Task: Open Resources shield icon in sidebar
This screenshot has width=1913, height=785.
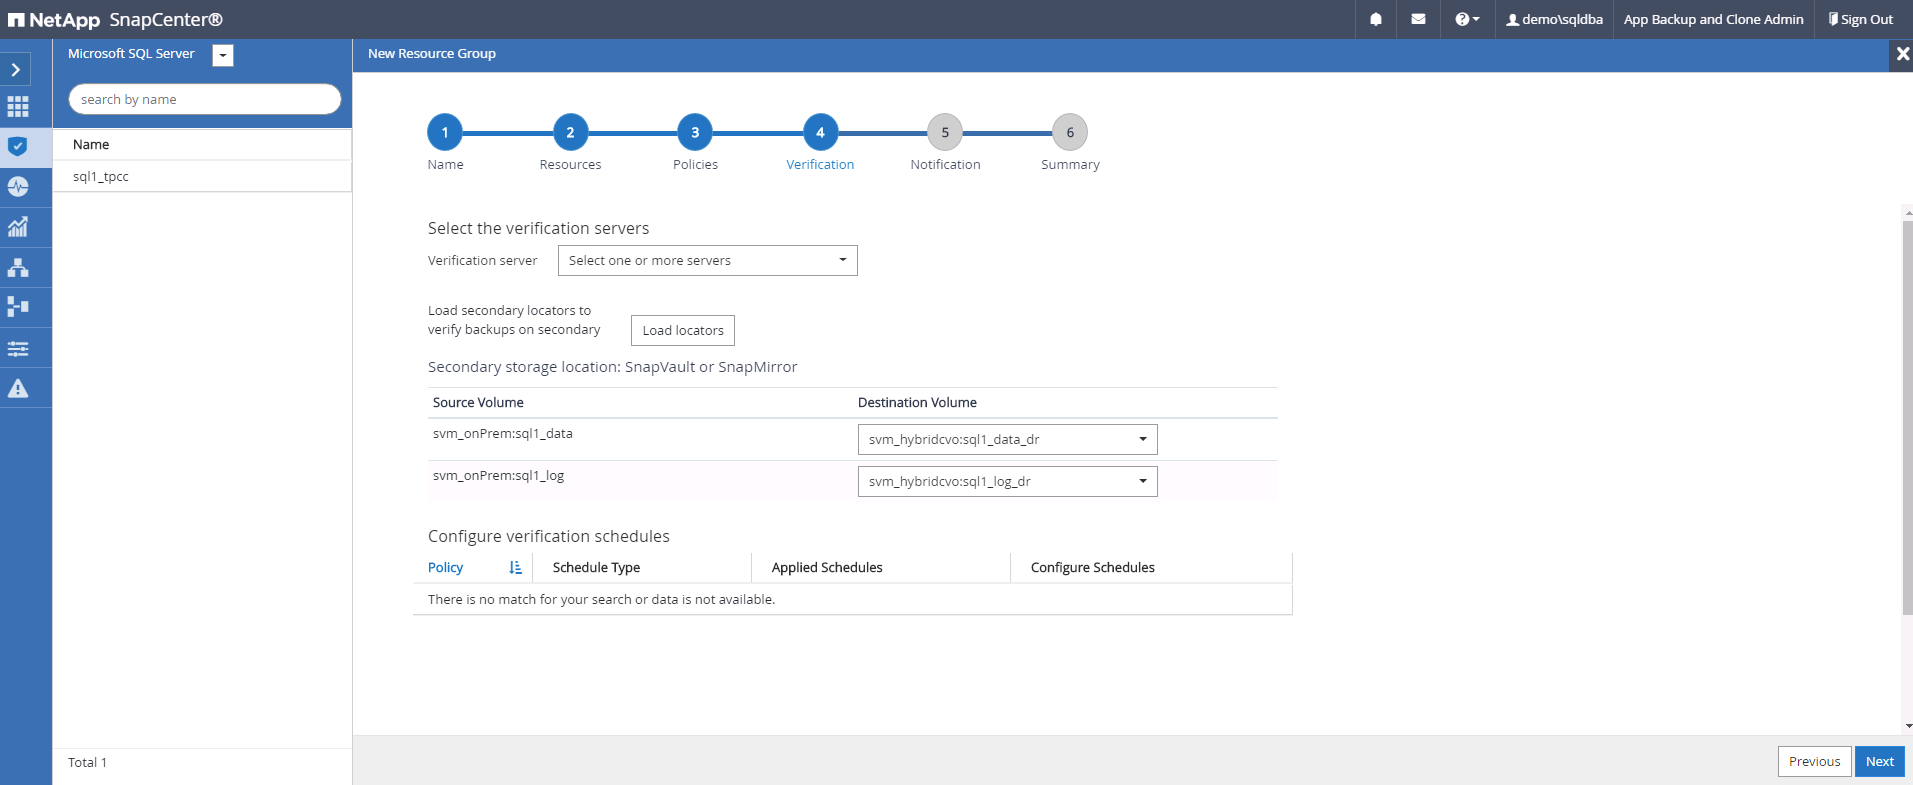Action: (x=18, y=147)
